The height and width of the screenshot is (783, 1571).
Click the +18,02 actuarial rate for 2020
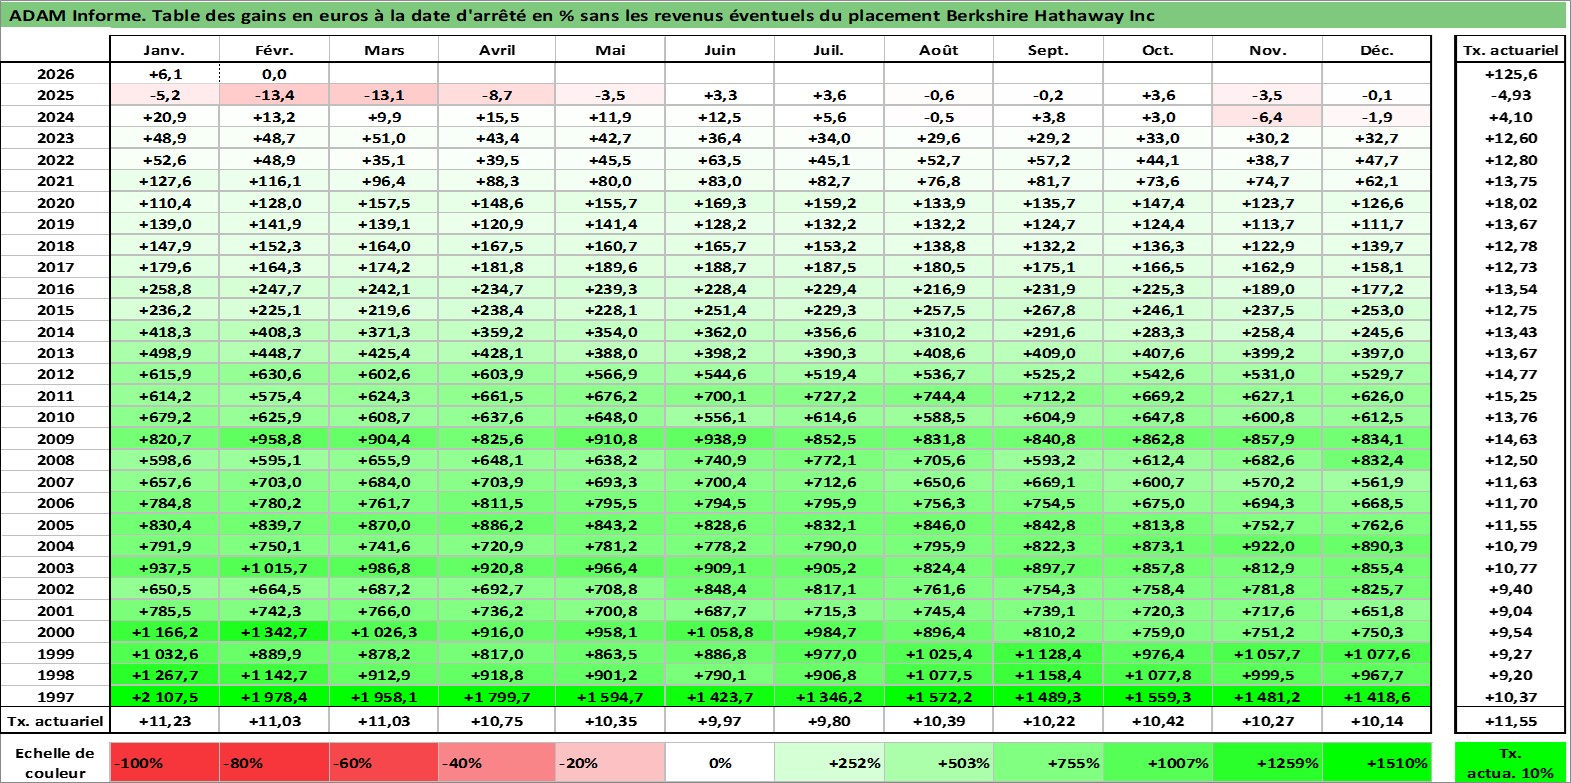click(1510, 203)
